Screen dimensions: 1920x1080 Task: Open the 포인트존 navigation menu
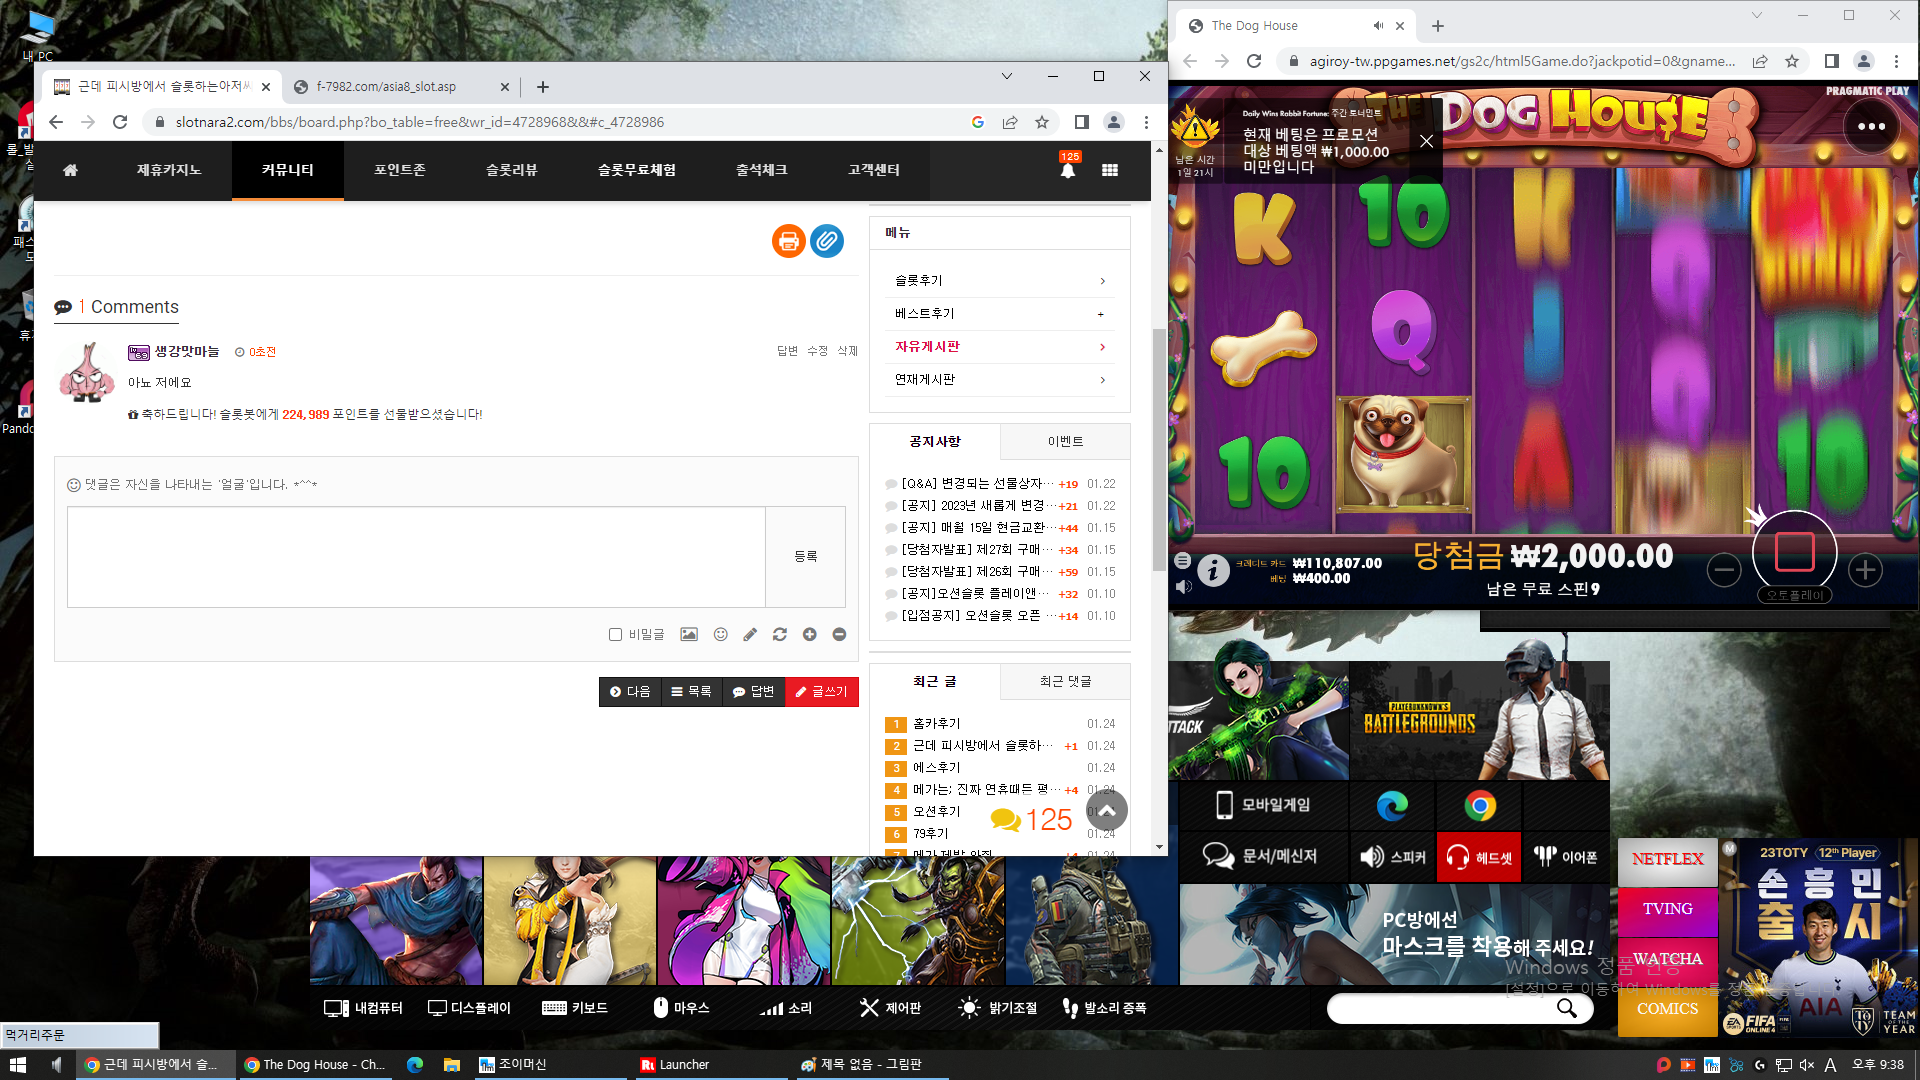(x=400, y=170)
